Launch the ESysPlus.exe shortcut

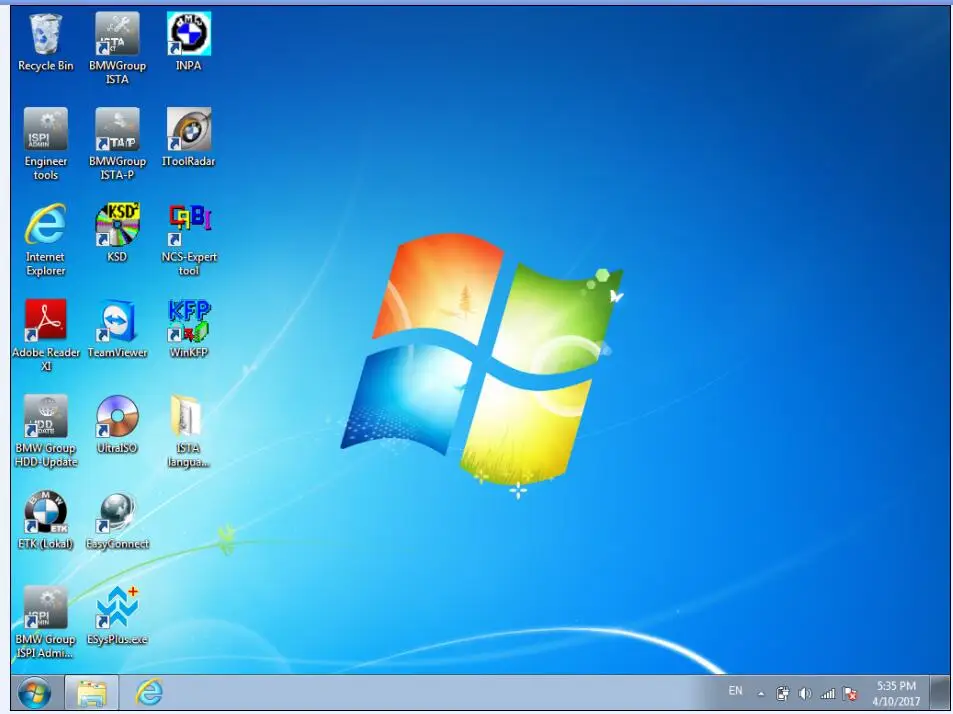click(117, 616)
